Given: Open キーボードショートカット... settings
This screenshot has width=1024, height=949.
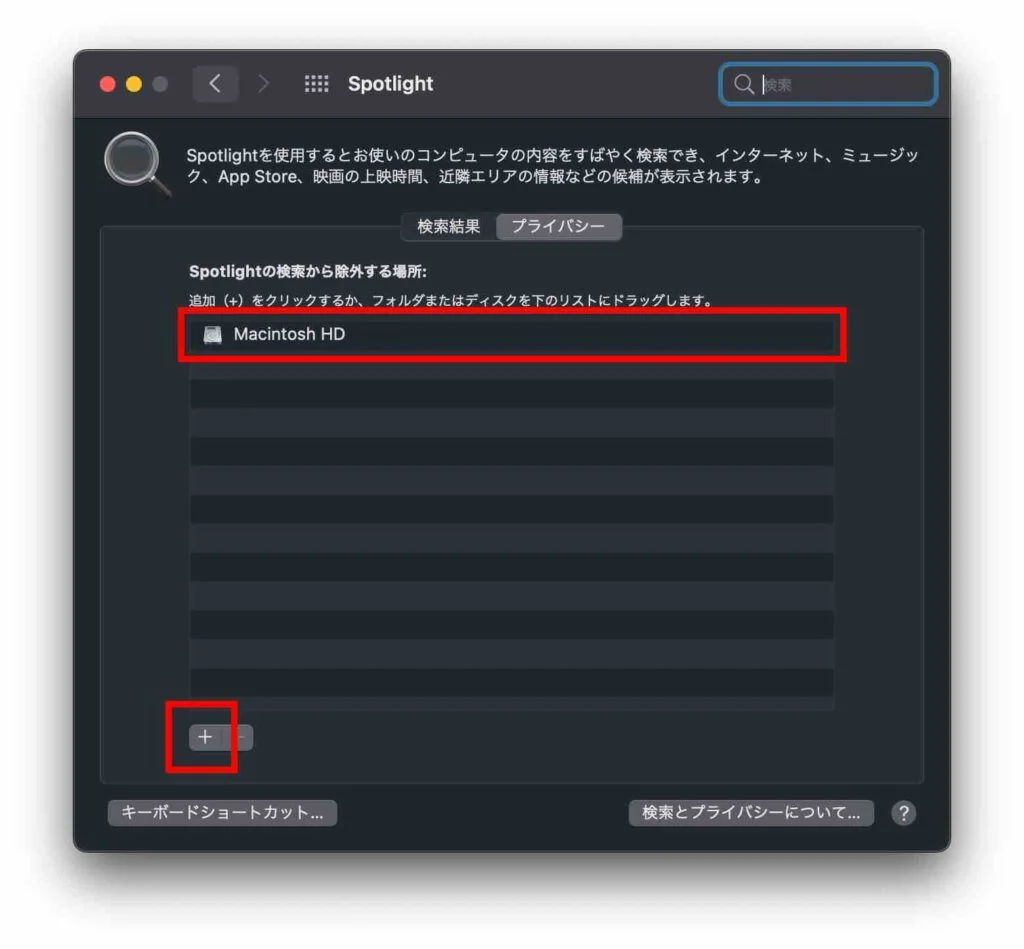Looking at the screenshot, I should click(223, 813).
